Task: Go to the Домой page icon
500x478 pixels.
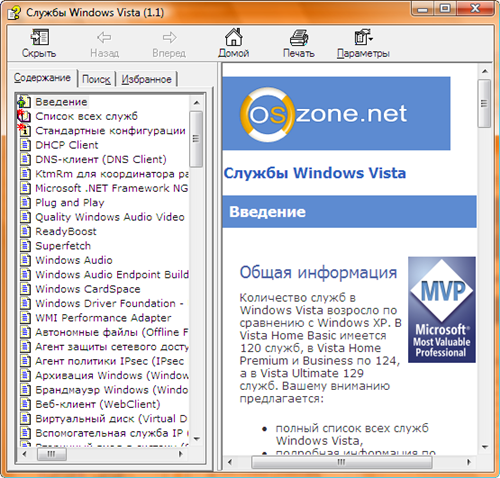Action: pyautogui.click(x=233, y=37)
